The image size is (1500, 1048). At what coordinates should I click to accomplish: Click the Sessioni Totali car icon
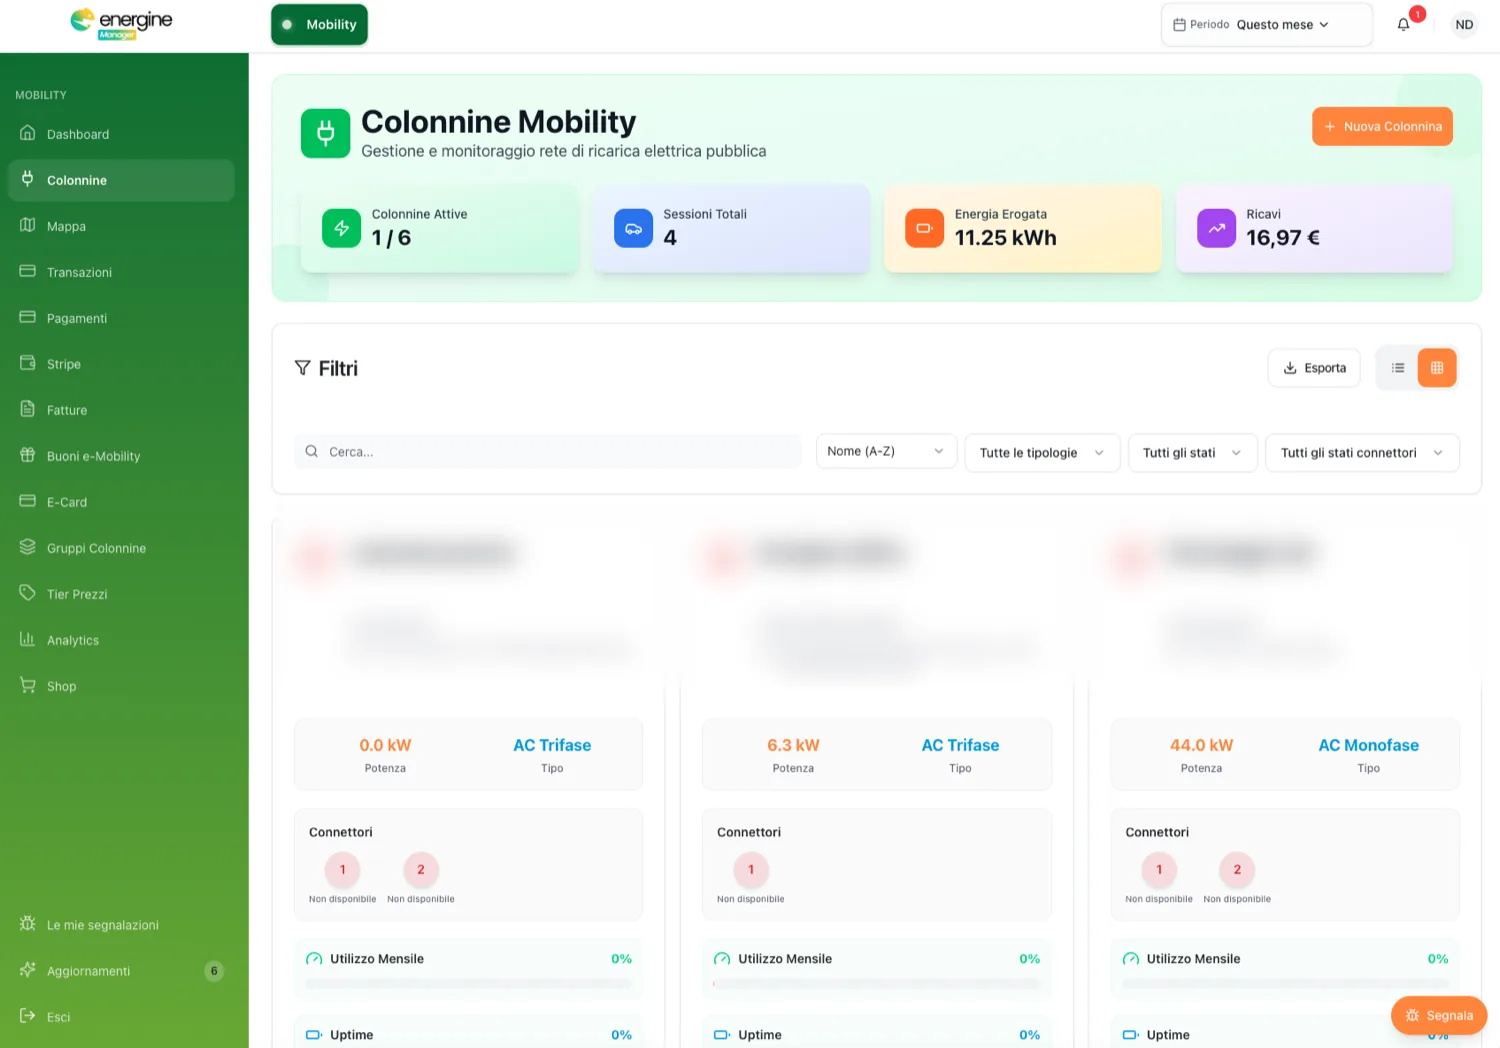(633, 228)
